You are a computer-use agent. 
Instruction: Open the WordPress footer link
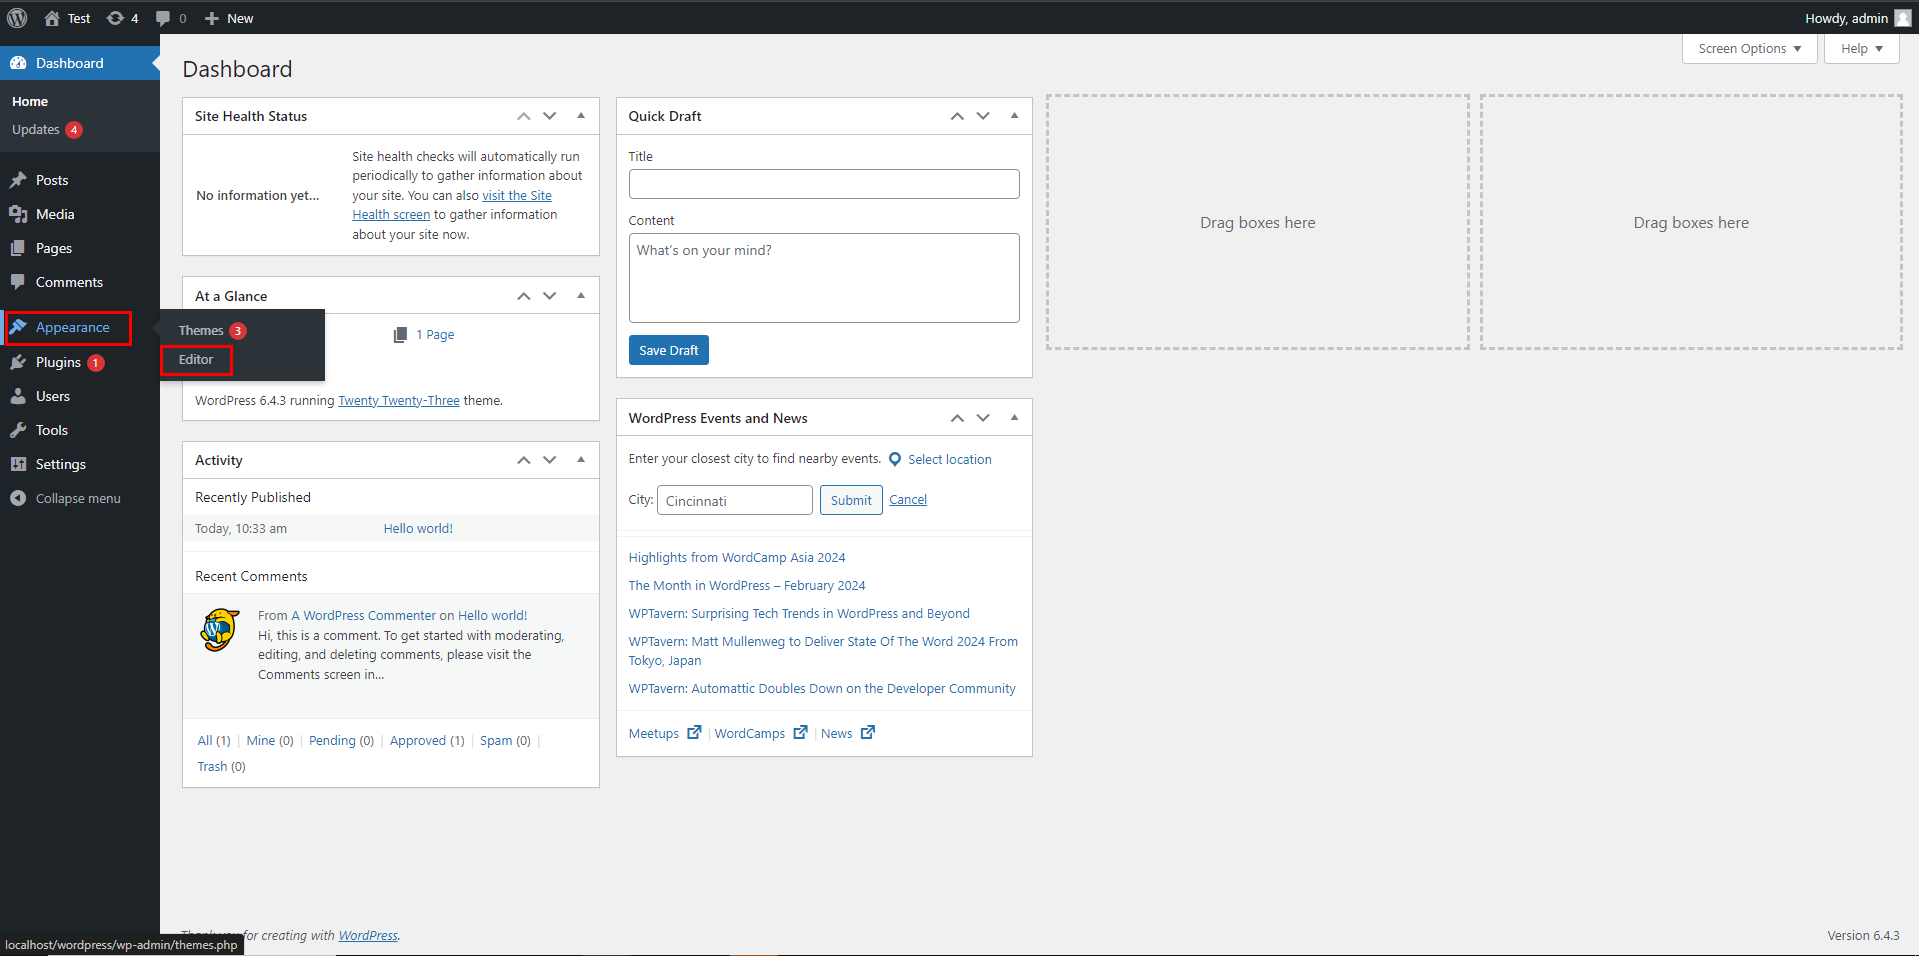[368, 936]
